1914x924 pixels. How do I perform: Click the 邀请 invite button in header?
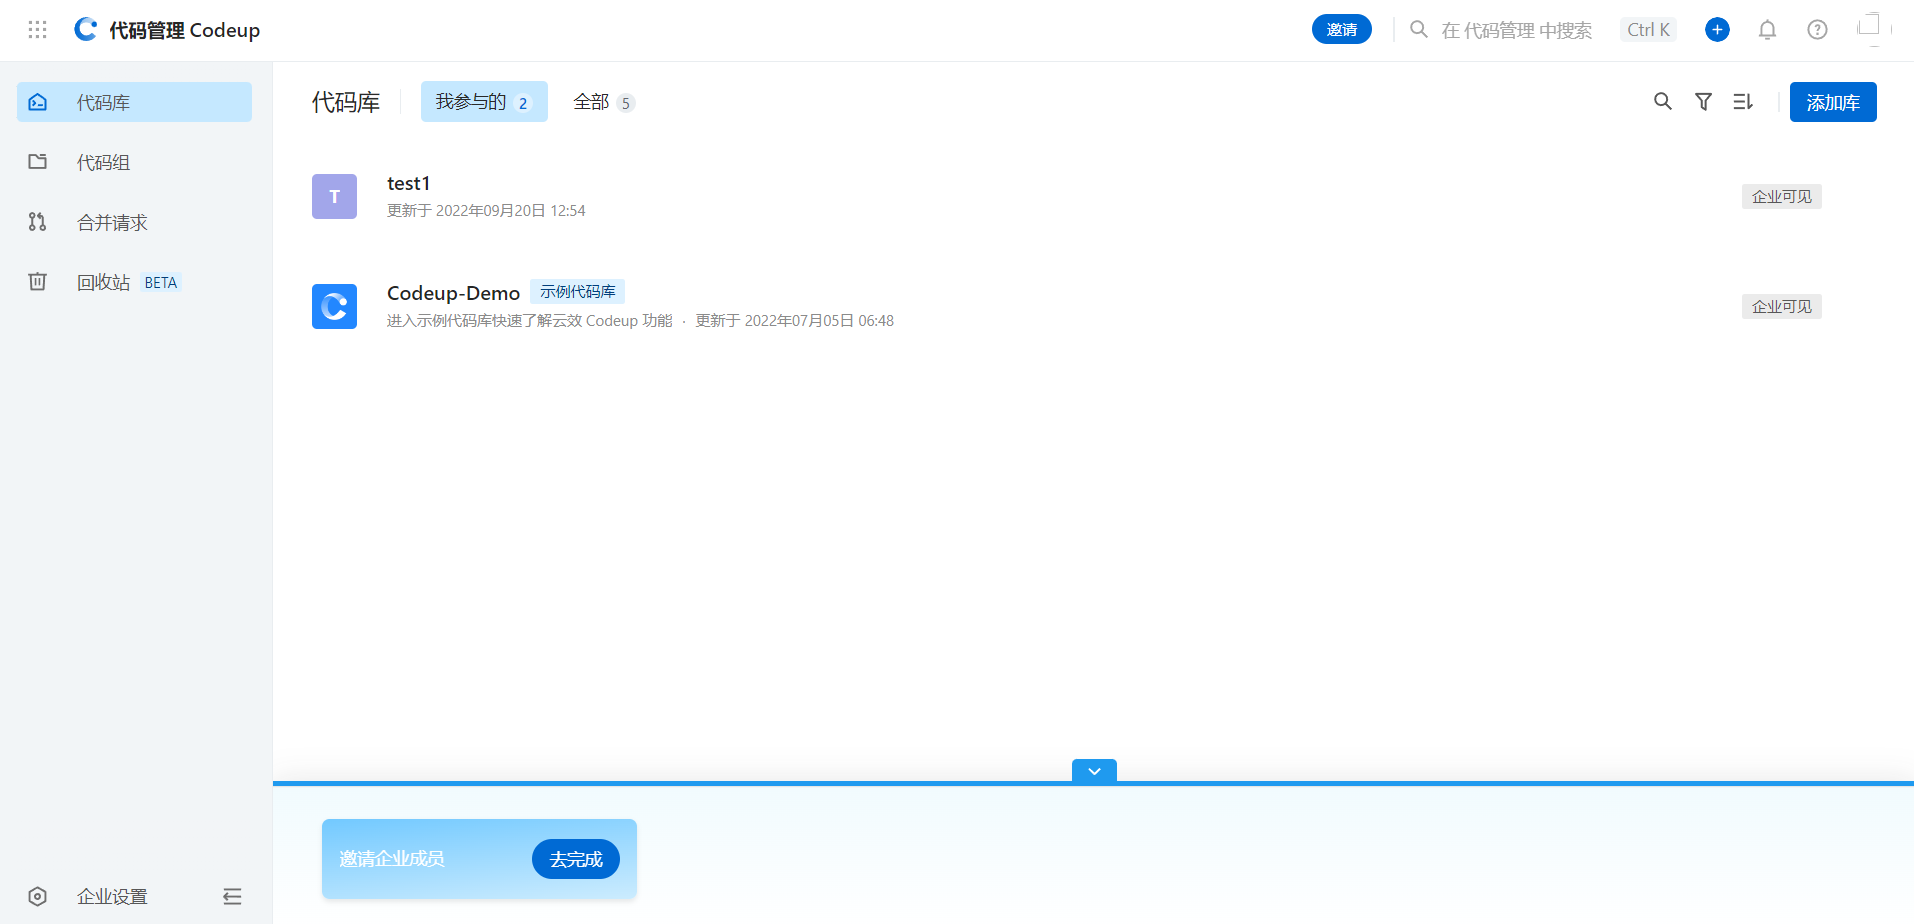1341,30
